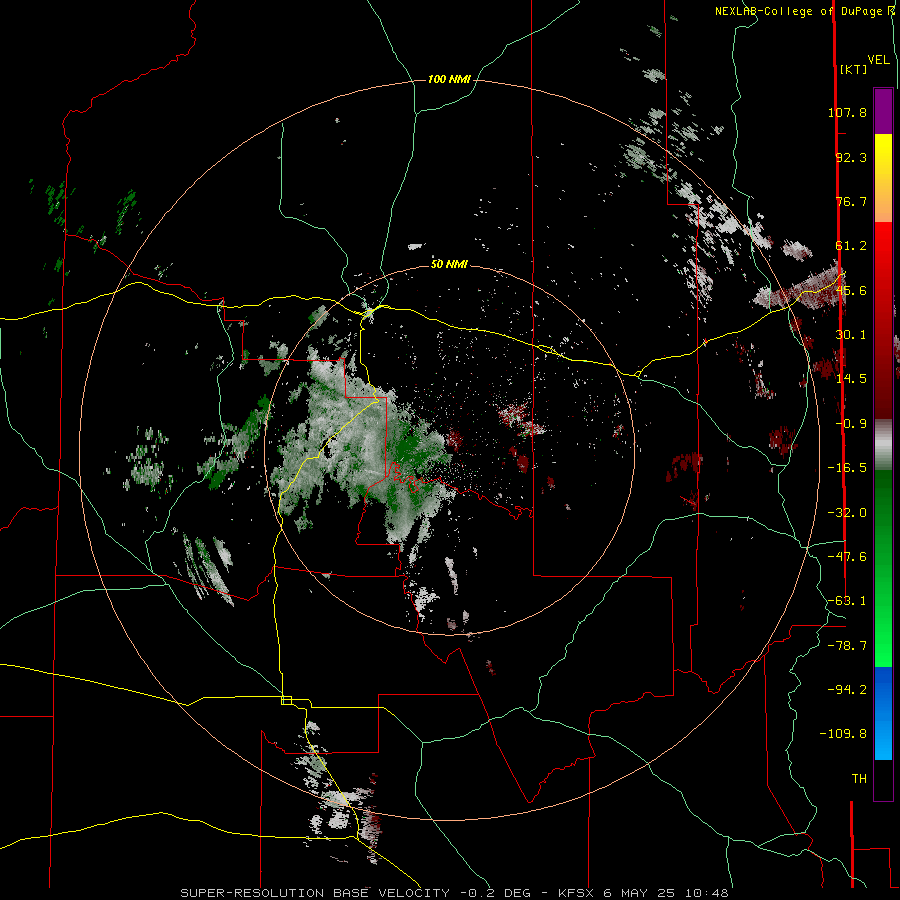
Task: Click the -32.0 value on velocity scale
Action: coord(847,513)
